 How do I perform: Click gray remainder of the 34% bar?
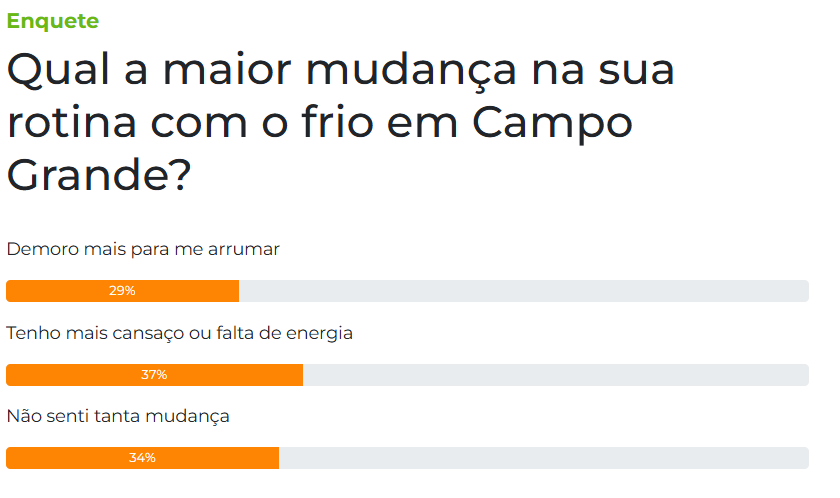[544, 458]
